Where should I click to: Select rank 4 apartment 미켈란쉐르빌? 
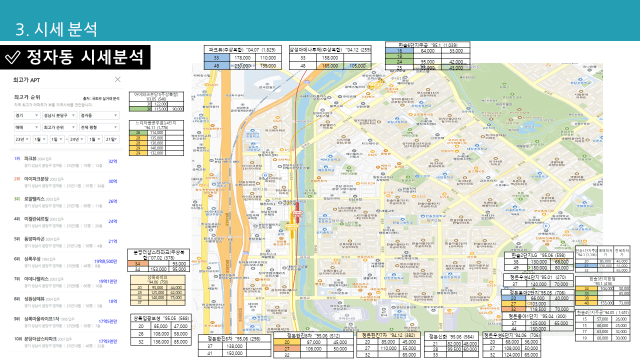coord(65,222)
